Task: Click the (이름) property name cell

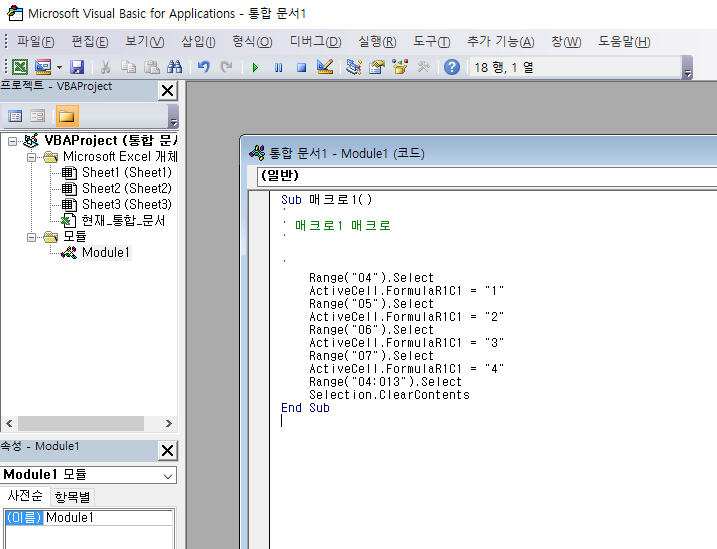Action: click(24, 517)
